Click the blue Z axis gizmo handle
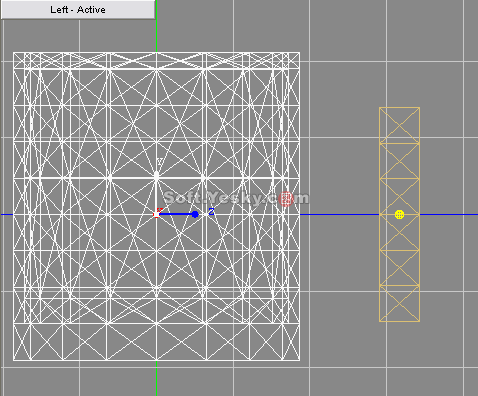Screen dimensions: 478x396 [x=195, y=214]
